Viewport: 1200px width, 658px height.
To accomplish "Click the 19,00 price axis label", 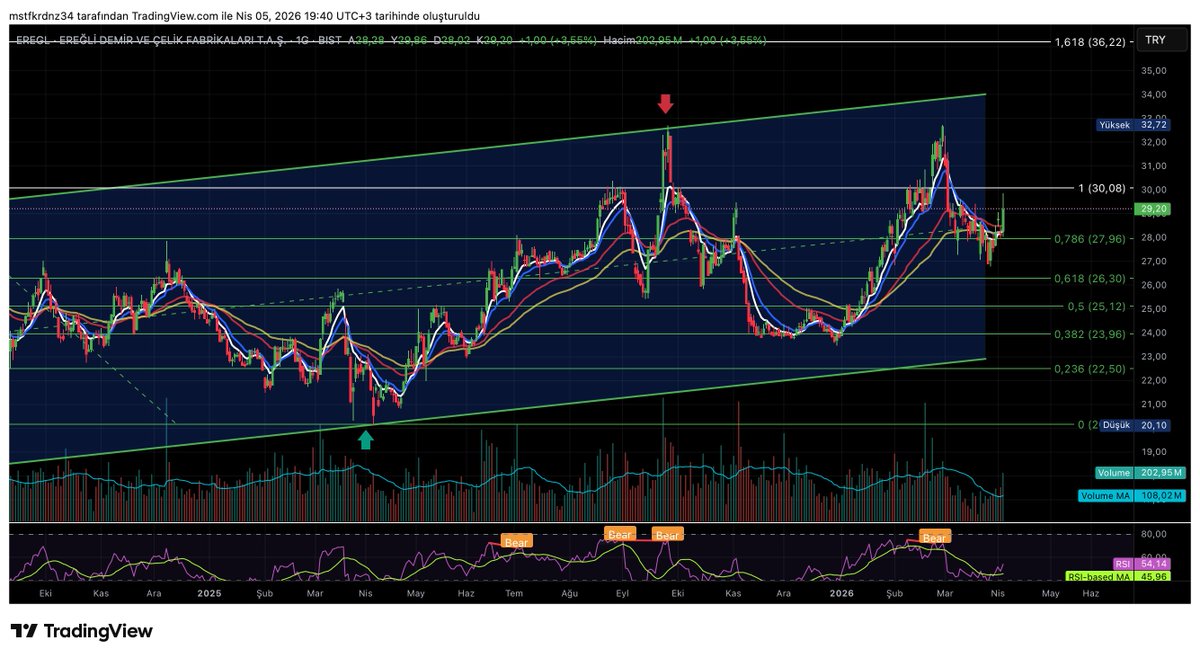I will pos(1154,452).
